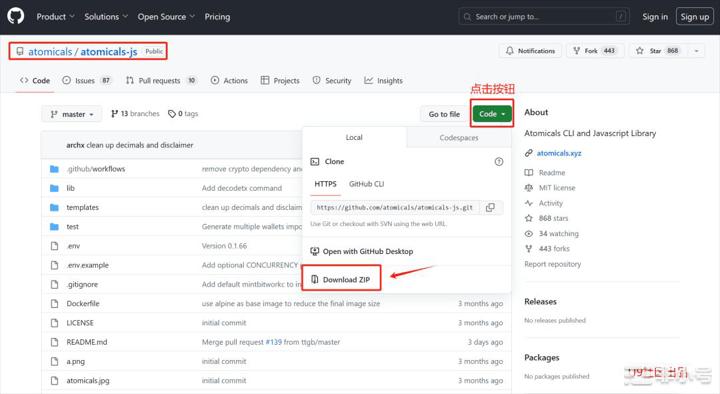Image resolution: width=720 pixels, height=394 pixels.
Task: Click the Sign up button
Action: [x=694, y=17]
